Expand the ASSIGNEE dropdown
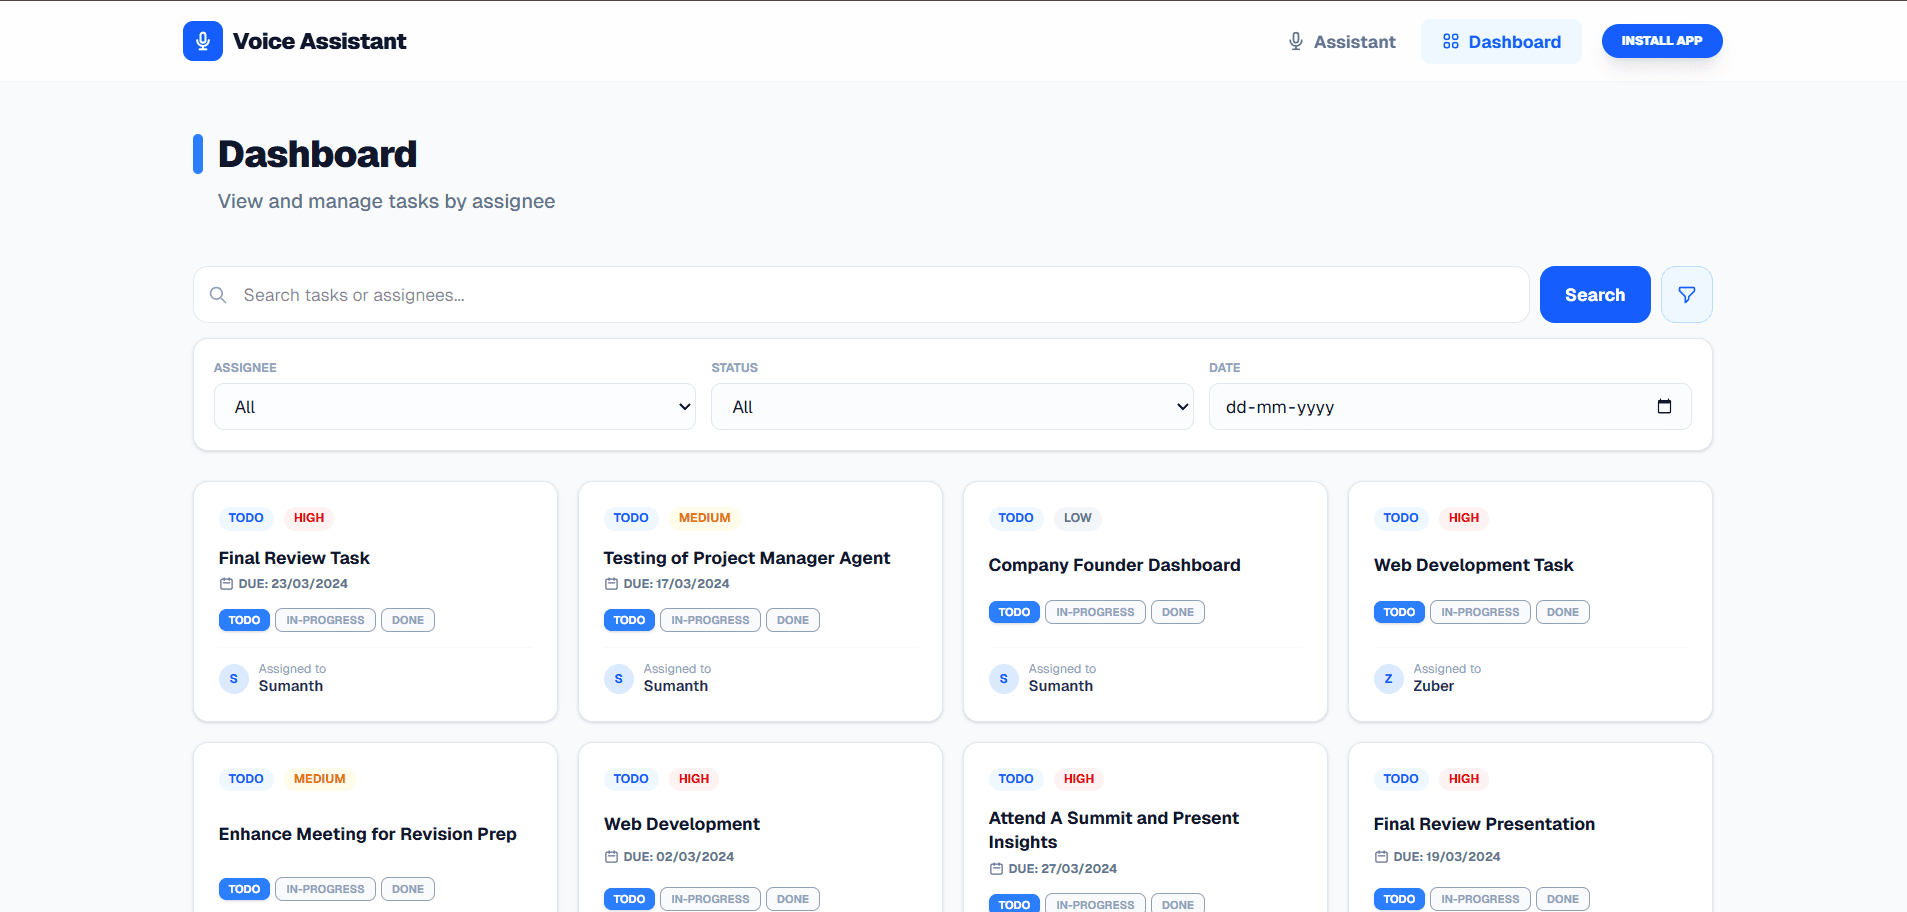The height and width of the screenshot is (912, 1907). [x=454, y=406]
